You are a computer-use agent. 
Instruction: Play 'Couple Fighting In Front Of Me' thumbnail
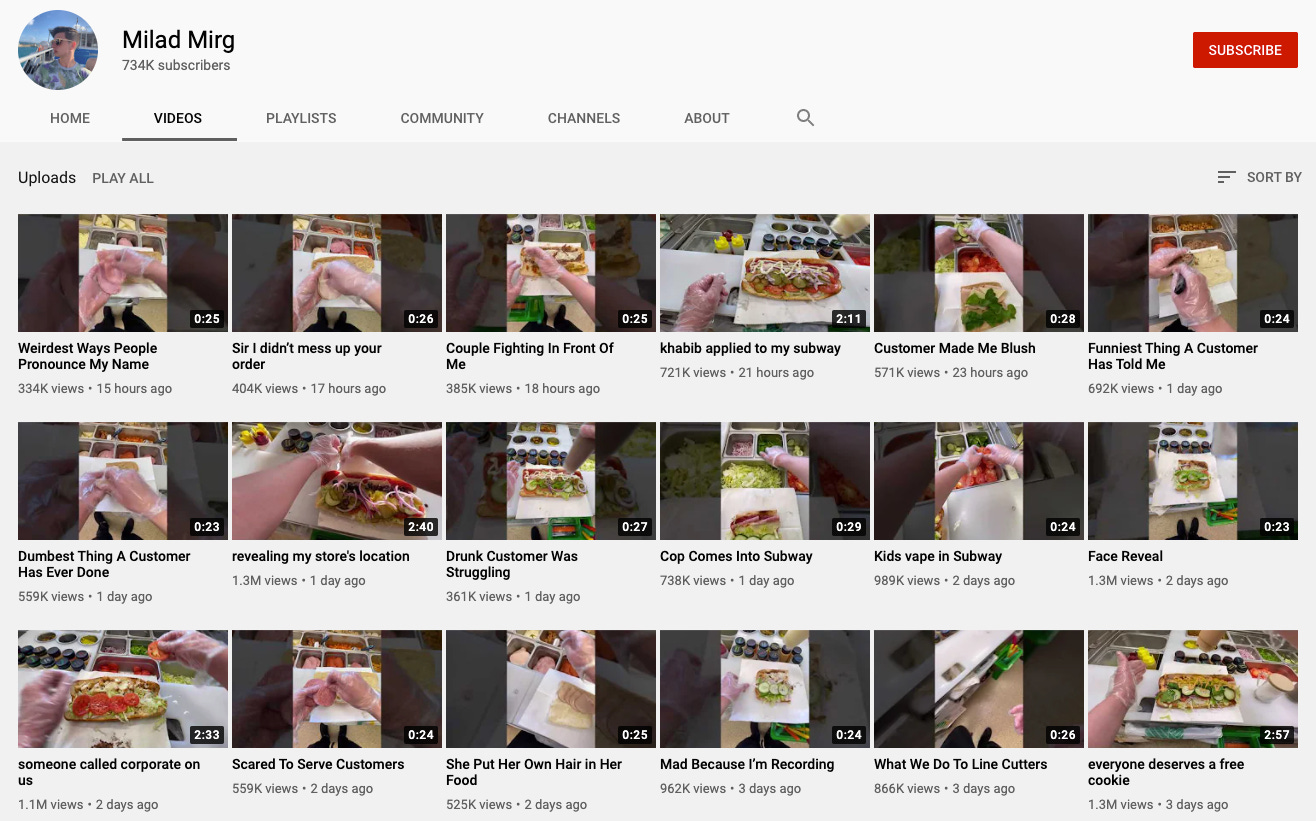551,273
